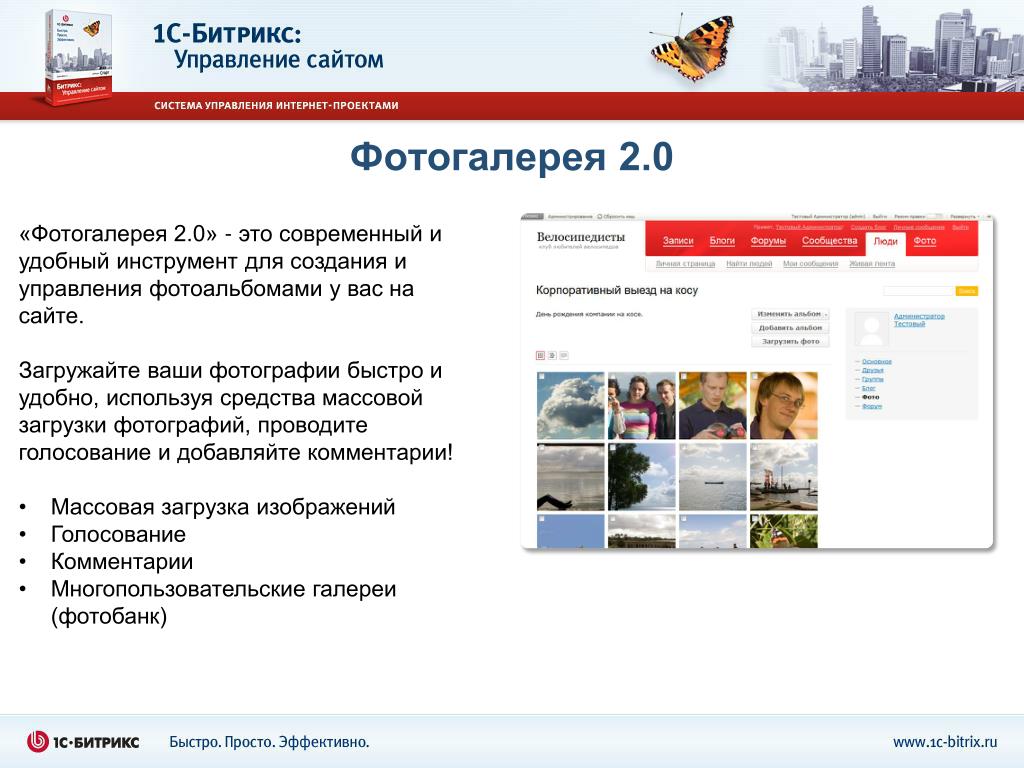Tick the checkbox on the three people photo
The width and height of the screenshot is (1024, 768).
click(x=613, y=377)
